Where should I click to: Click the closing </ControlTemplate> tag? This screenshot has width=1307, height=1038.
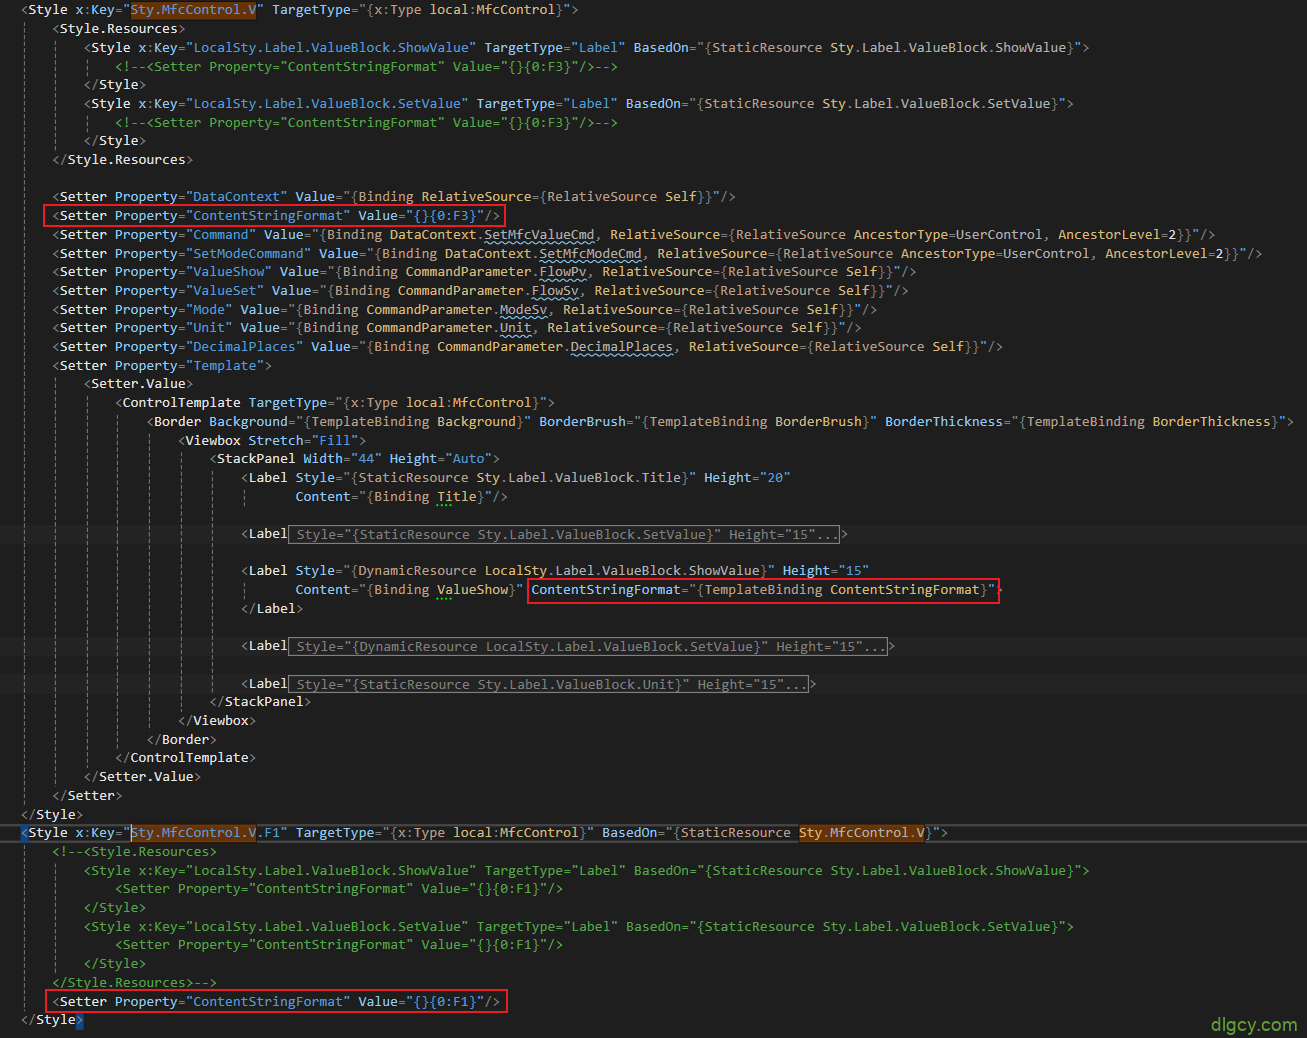(185, 758)
